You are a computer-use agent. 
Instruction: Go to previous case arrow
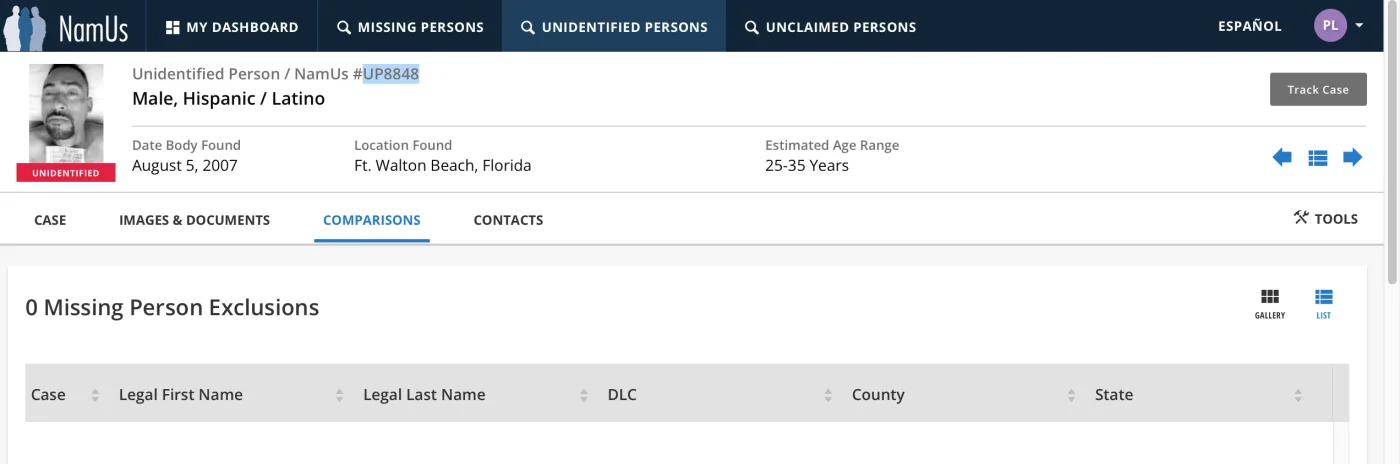1282,157
